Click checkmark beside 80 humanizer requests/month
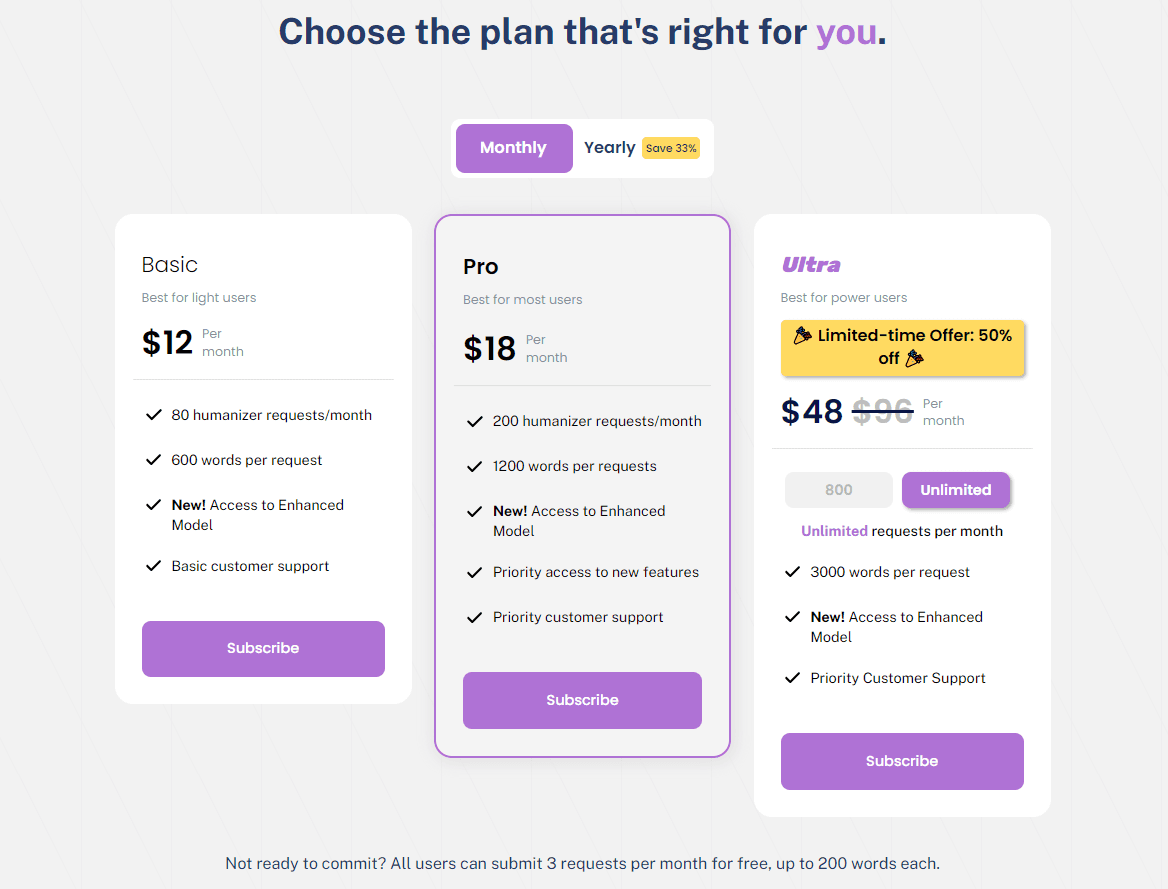 click(x=154, y=415)
